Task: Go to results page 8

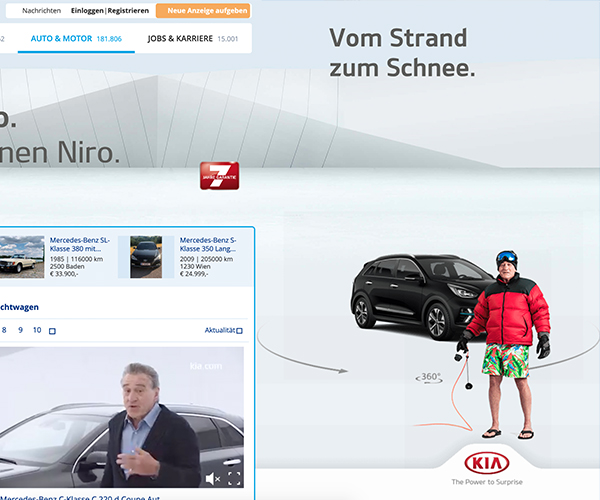Action: [4, 330]
